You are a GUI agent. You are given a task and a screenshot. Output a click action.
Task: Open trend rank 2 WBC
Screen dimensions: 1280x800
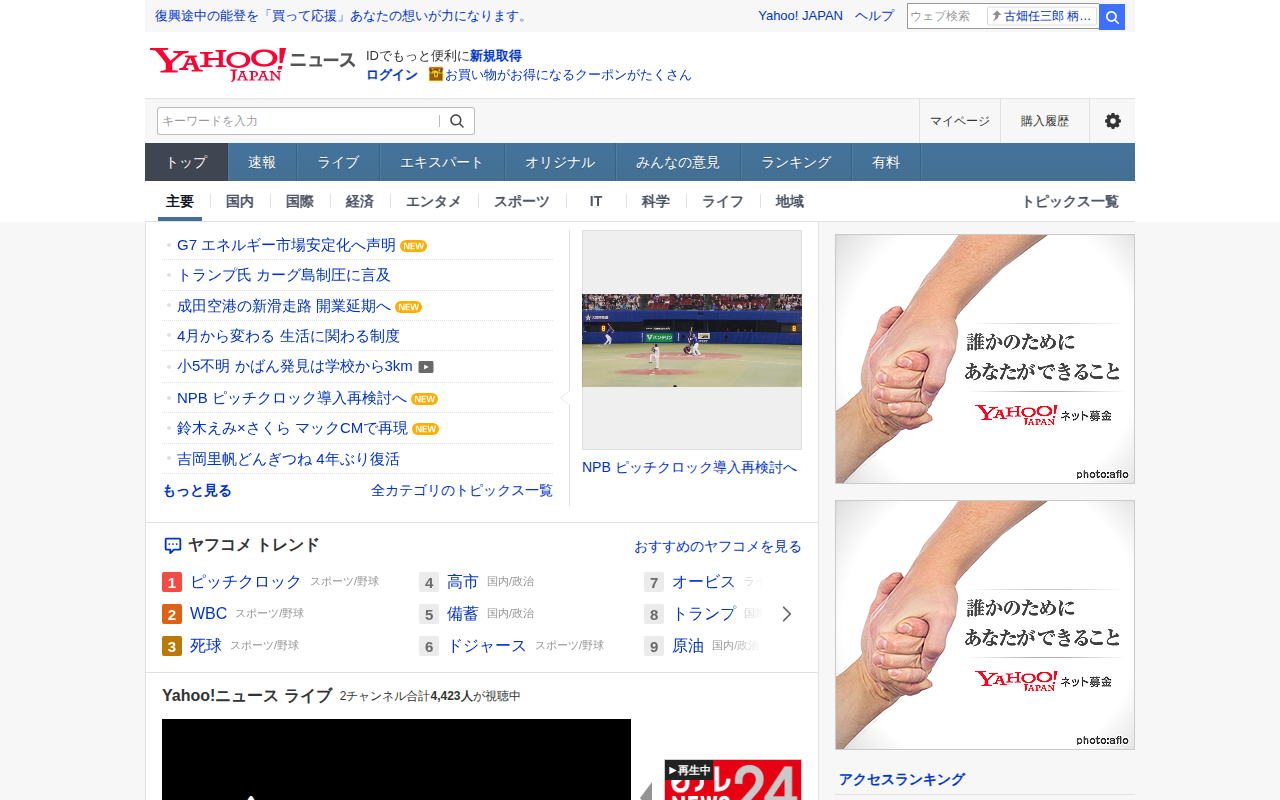click(209, 614)
